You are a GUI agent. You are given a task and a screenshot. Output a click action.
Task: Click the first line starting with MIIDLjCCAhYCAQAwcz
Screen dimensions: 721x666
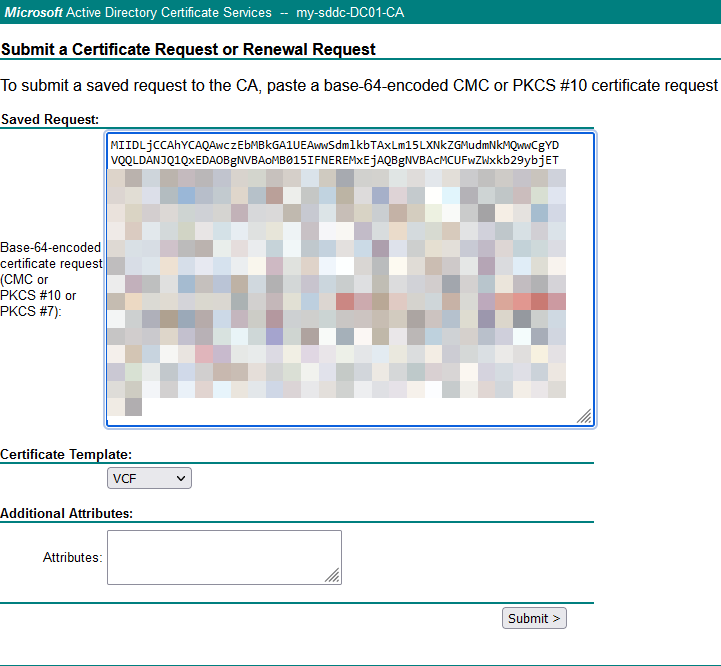coord(335,145)
